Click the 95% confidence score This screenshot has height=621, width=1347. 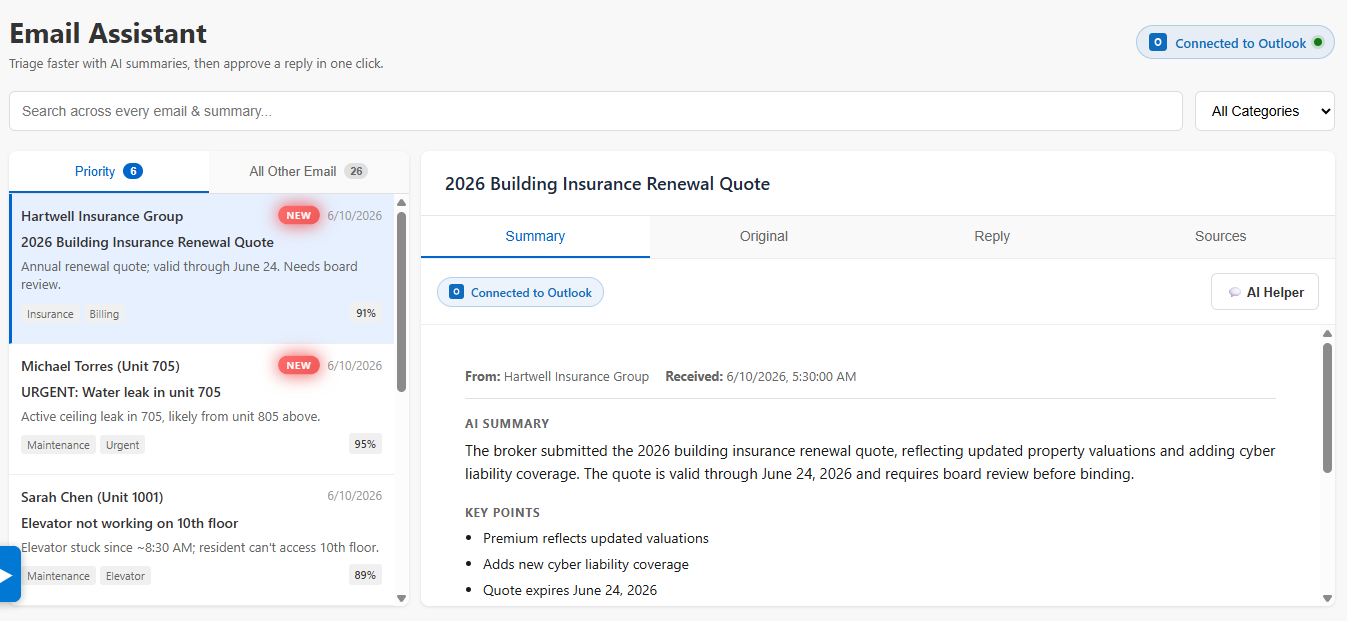point(366,444)
